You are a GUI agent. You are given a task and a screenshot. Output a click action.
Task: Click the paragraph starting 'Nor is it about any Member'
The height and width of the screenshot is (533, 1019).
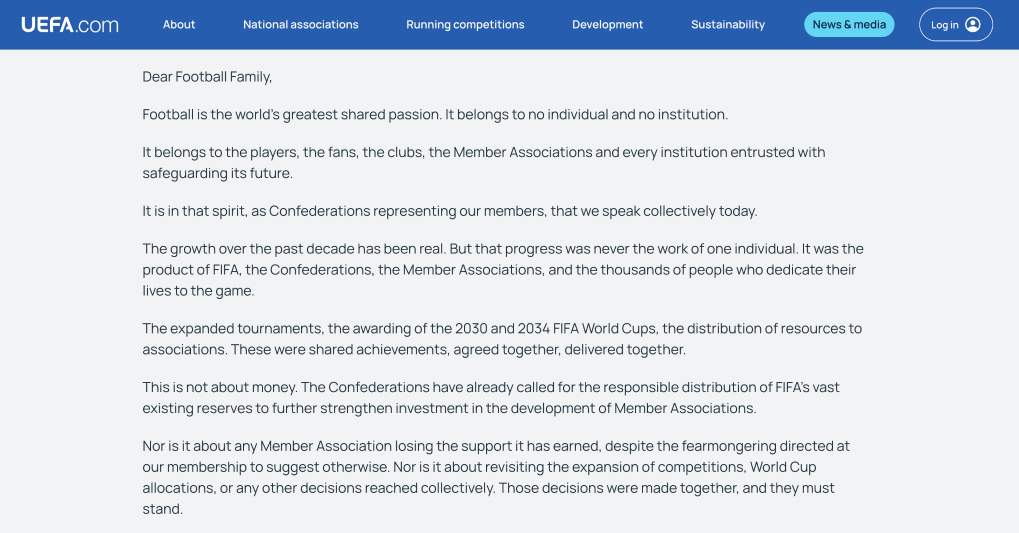(x=497, y=478)
